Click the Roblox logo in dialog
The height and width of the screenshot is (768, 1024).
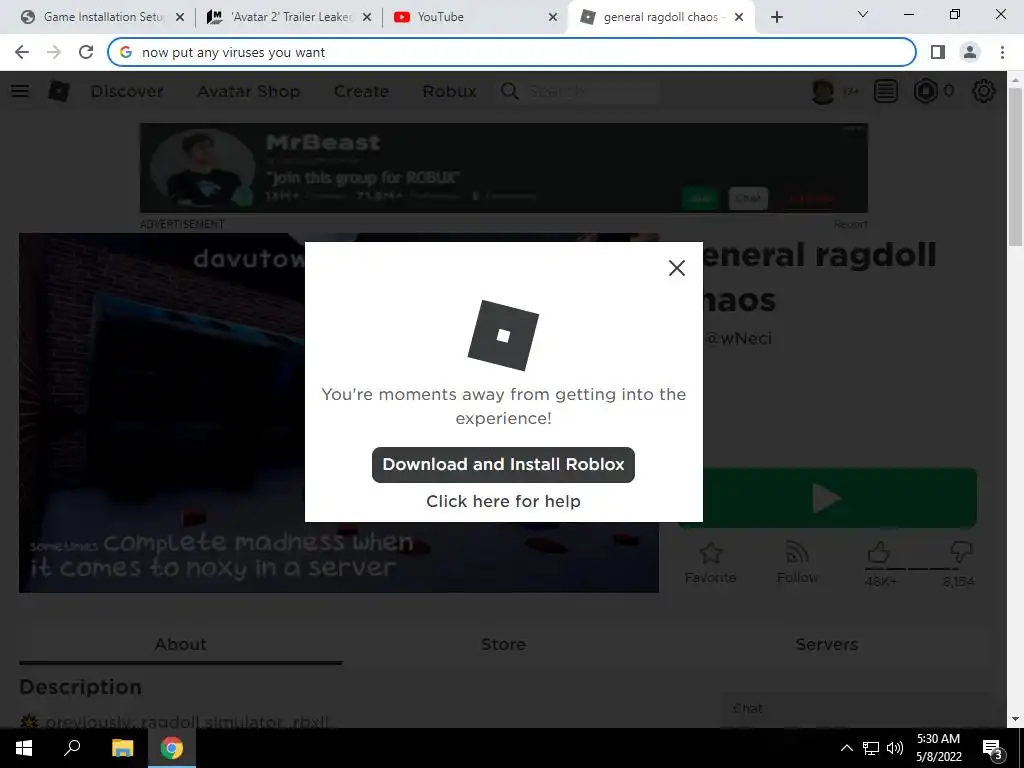click(x=503, y=335)
